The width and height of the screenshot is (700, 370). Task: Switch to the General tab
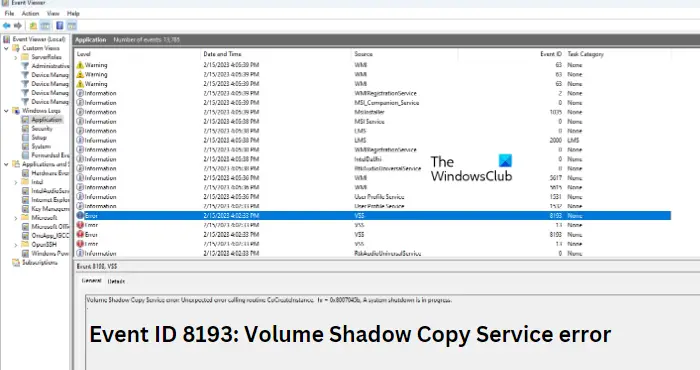point(92,281)
